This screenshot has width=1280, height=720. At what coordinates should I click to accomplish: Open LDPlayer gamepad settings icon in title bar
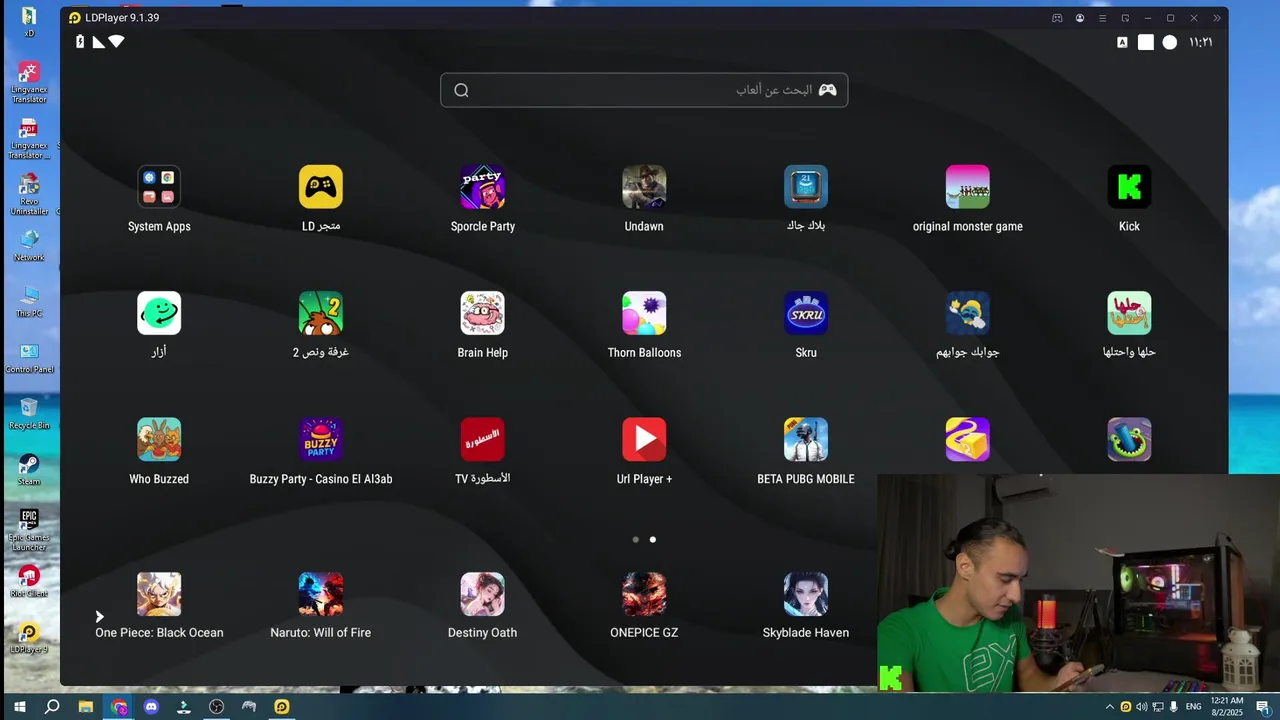[1057, 18]
